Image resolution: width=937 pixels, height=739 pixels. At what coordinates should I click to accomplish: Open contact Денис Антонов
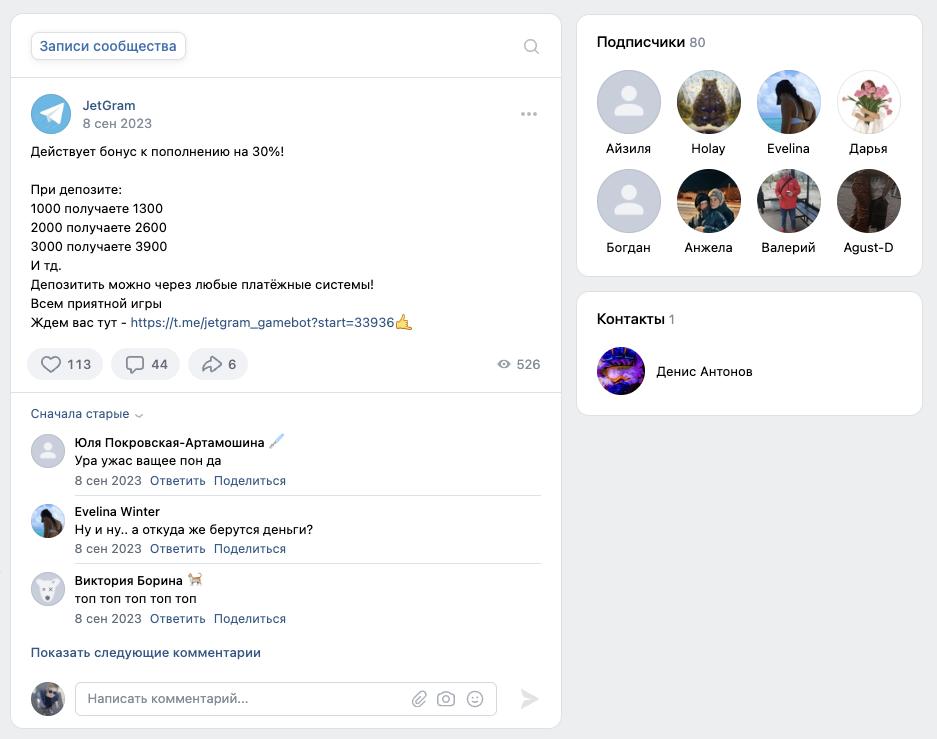tap(703, 371)
